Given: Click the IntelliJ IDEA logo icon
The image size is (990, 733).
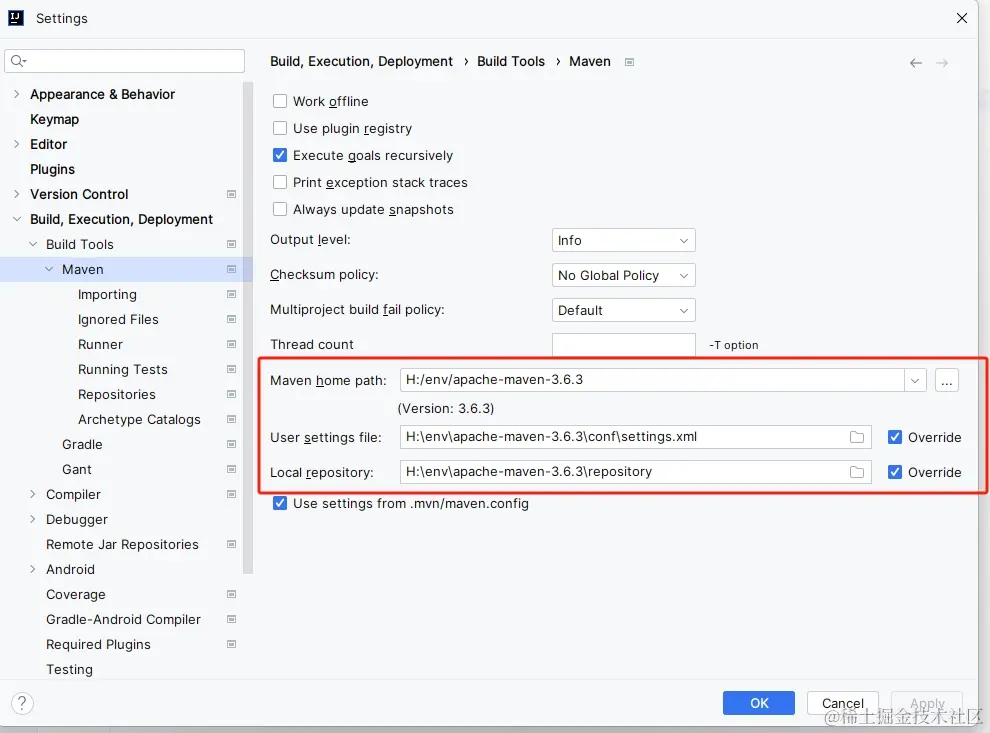Looking at the screenshot, I should tap(16, 18).
